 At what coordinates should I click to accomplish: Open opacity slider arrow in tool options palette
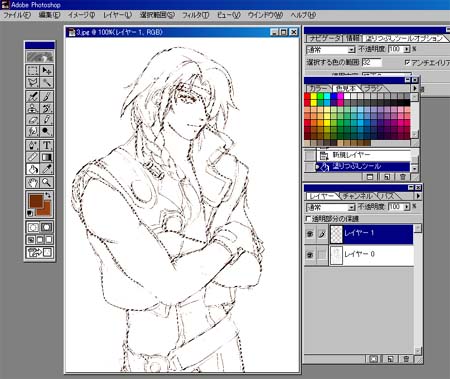point(407,49)
